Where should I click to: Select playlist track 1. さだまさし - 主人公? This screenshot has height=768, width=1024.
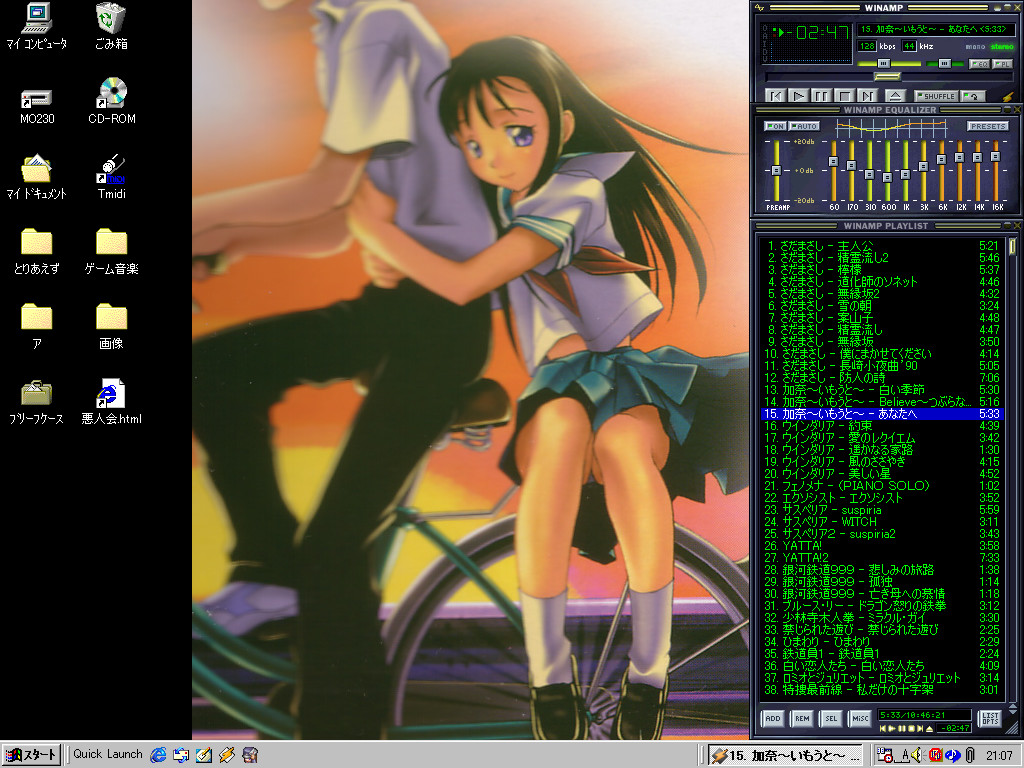click(x=881, y=246)
